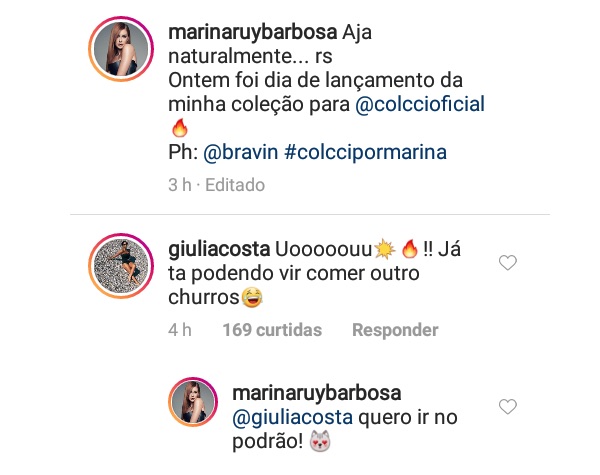Viewport: 600px width, 475px height.
Task: Tap the 3 h Editado timestamp
Action: pyautogui.click(x=217, y=185)
